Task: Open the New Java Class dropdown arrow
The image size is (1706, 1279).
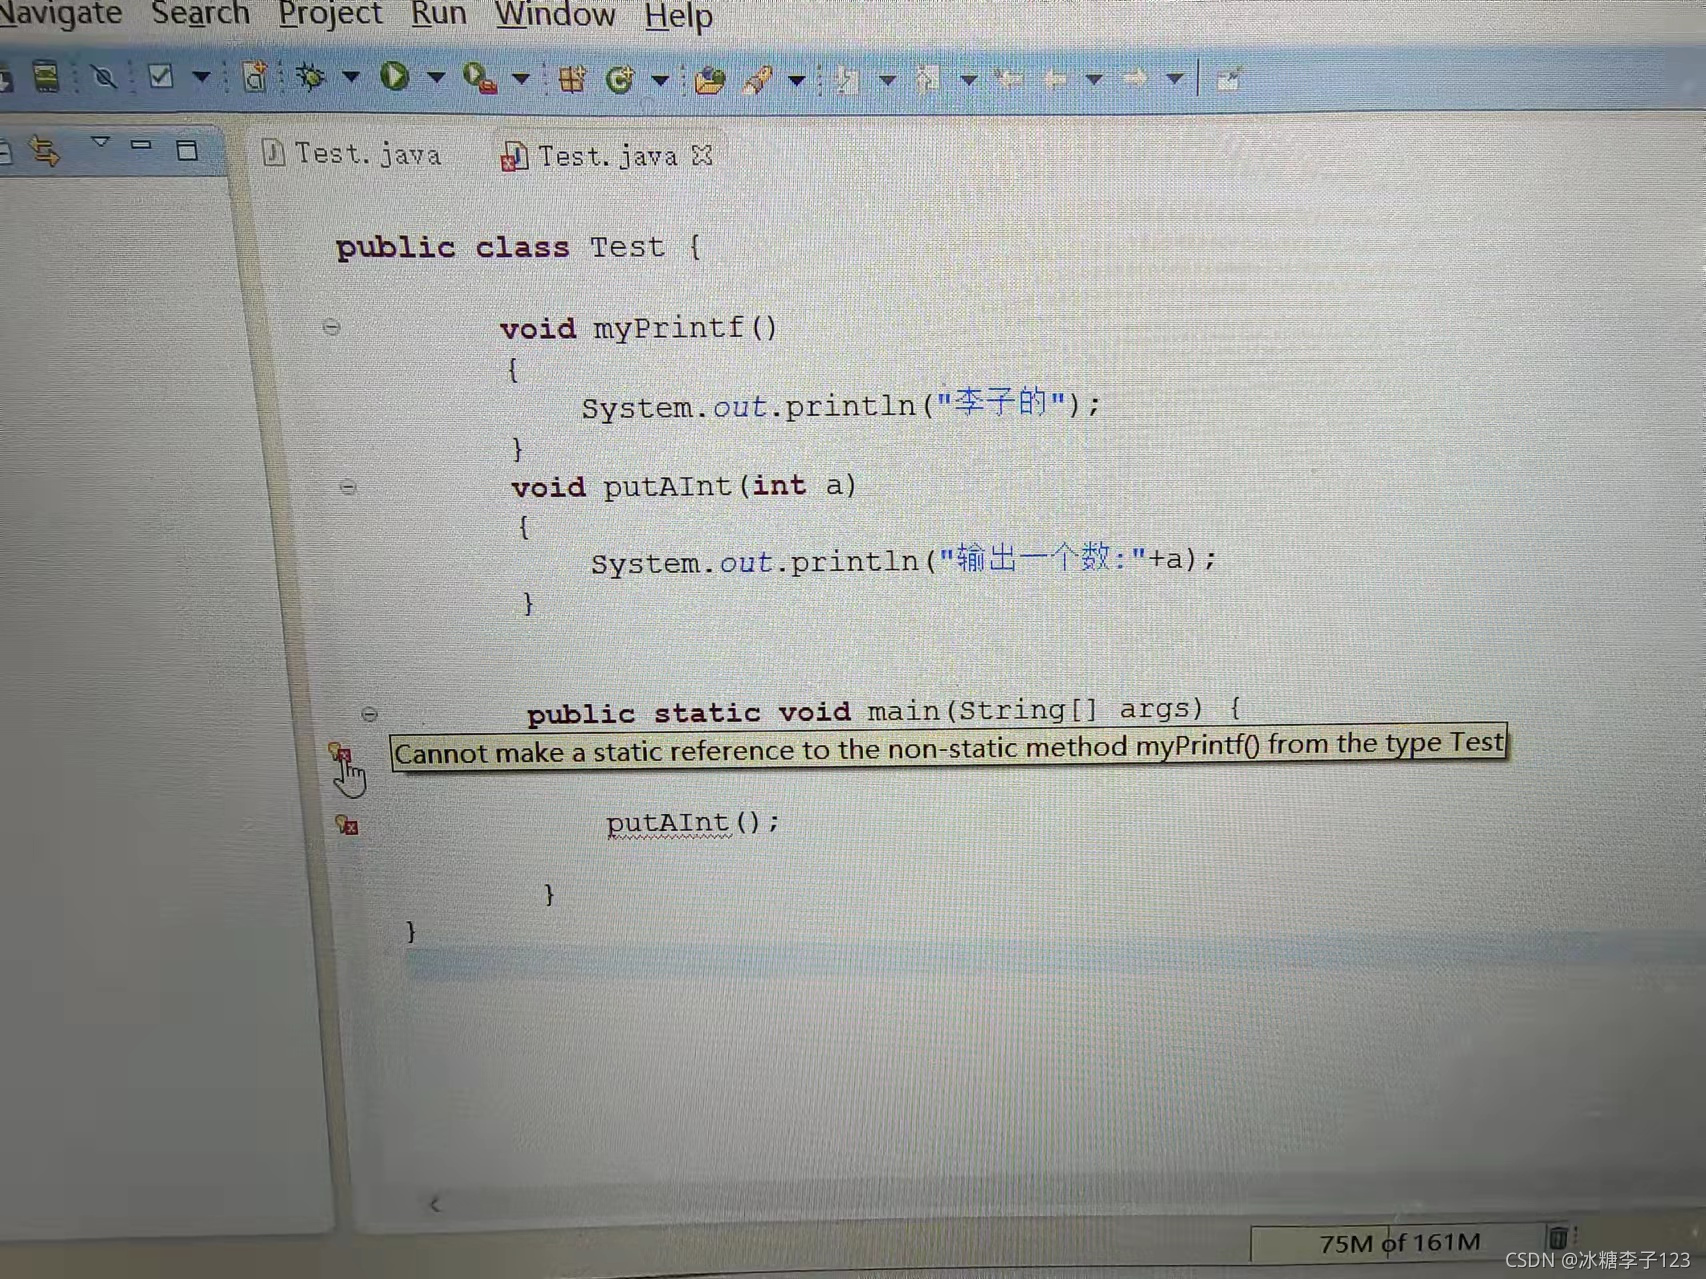Action: 660,79
